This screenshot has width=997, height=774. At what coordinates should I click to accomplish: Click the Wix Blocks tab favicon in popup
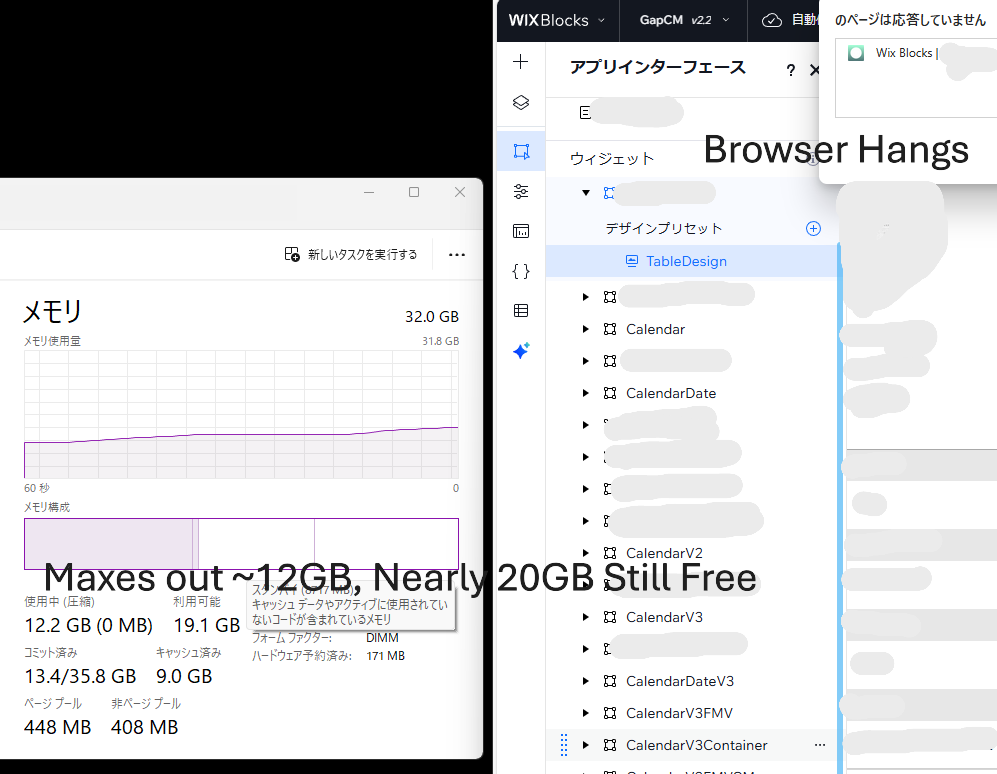[856, 53]
